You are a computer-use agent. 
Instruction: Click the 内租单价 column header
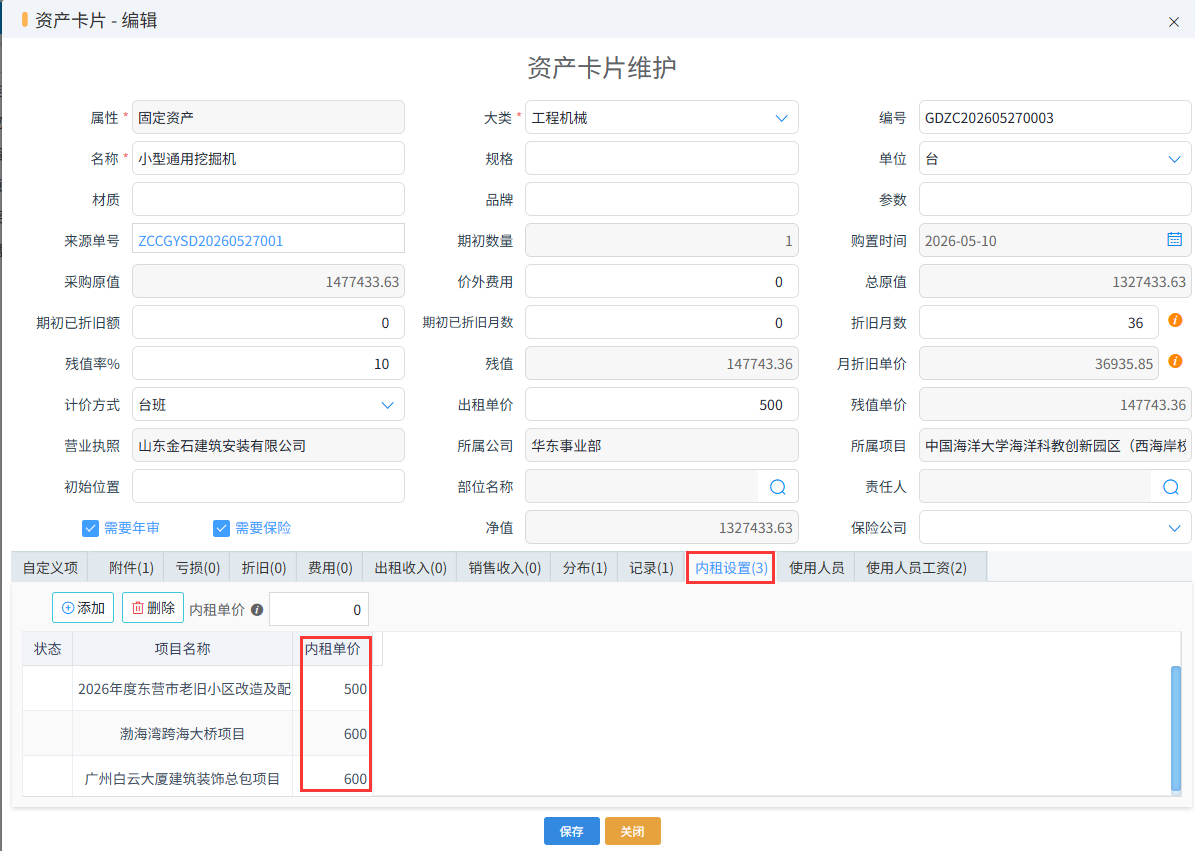pyautogui.click(x=333, y=649)
